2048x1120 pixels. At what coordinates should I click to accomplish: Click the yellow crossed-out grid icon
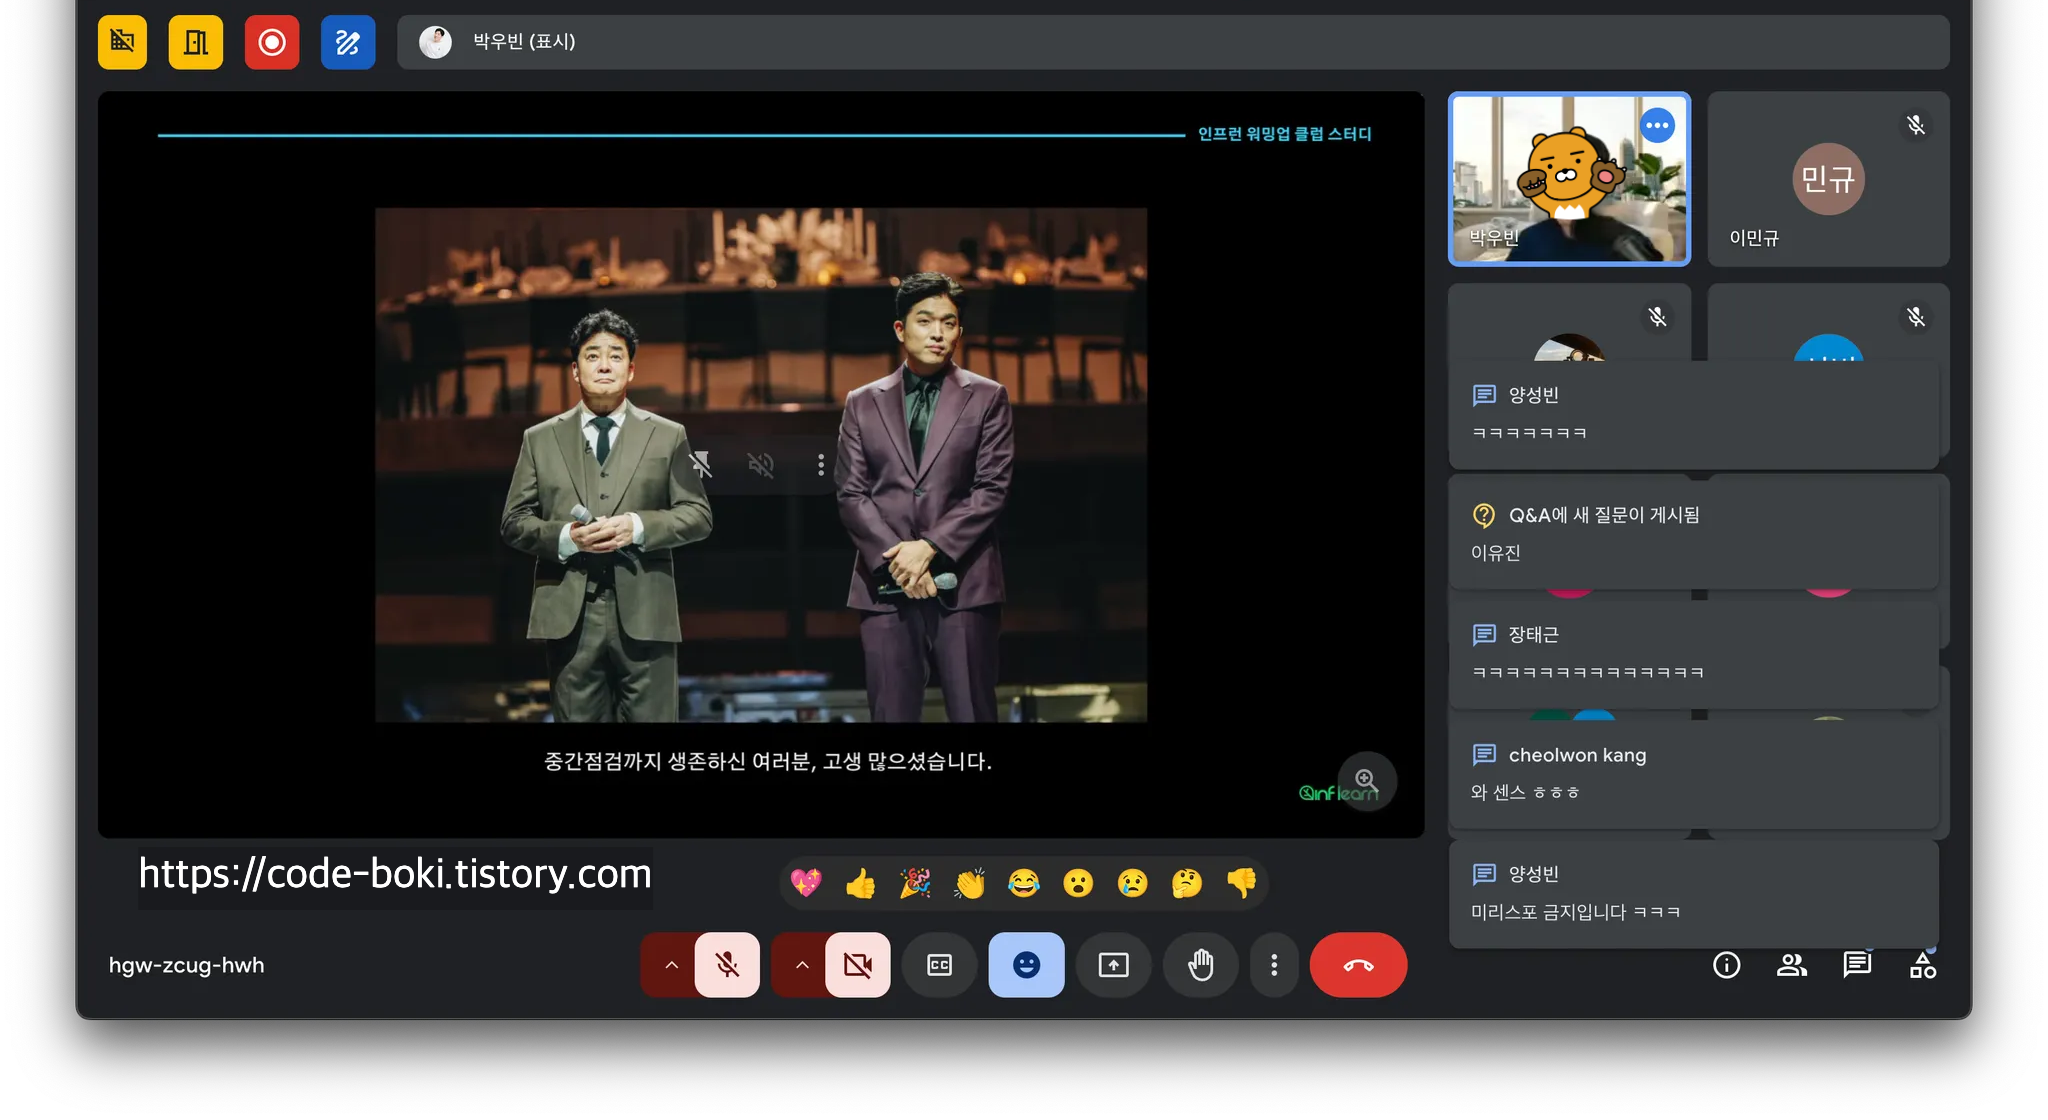pos(122,42)
